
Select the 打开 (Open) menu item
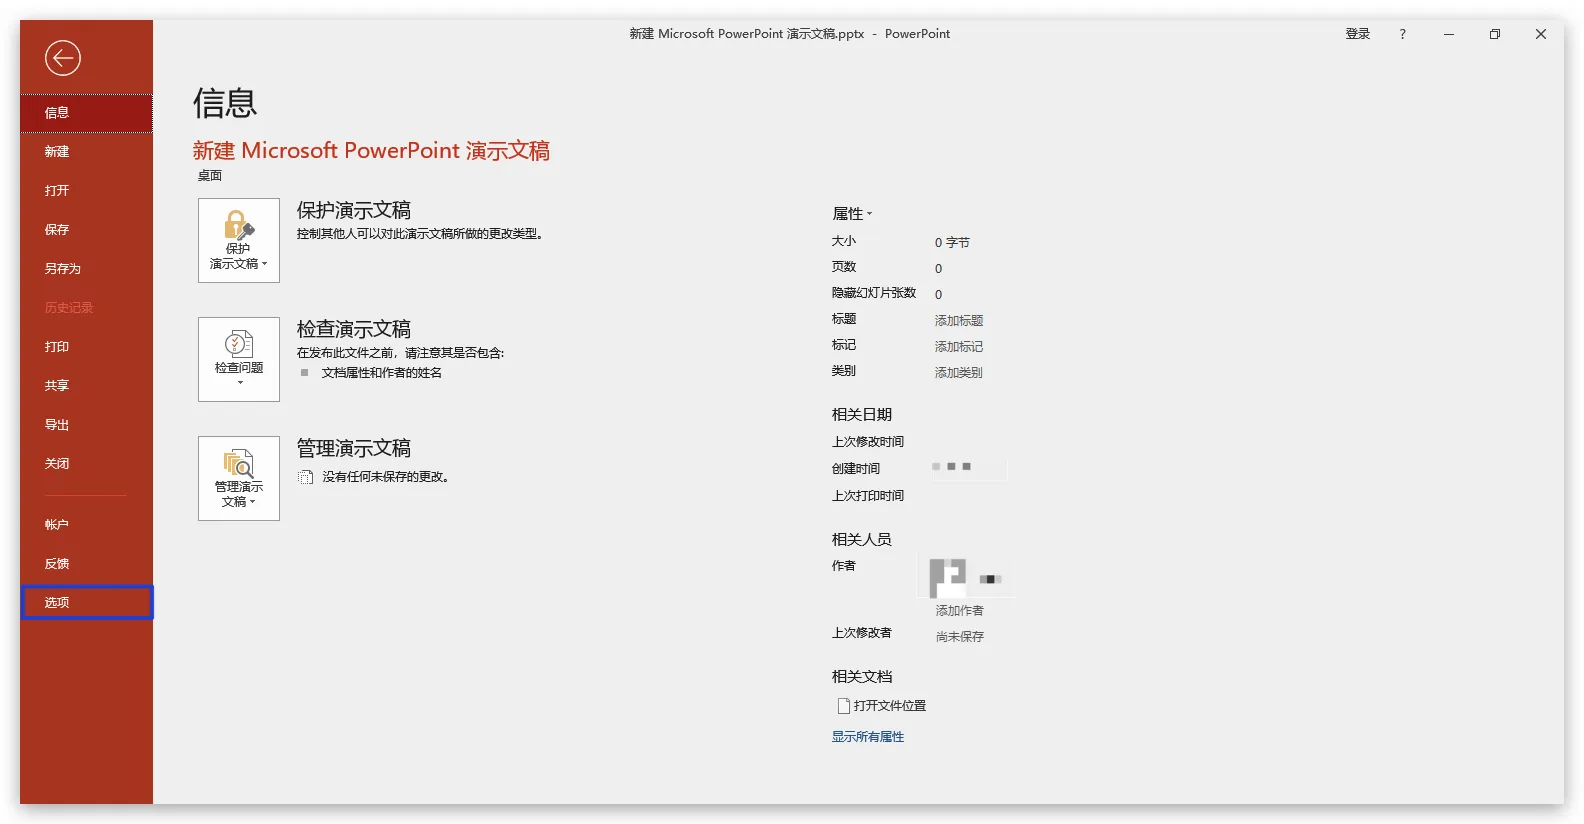point(57,191)
